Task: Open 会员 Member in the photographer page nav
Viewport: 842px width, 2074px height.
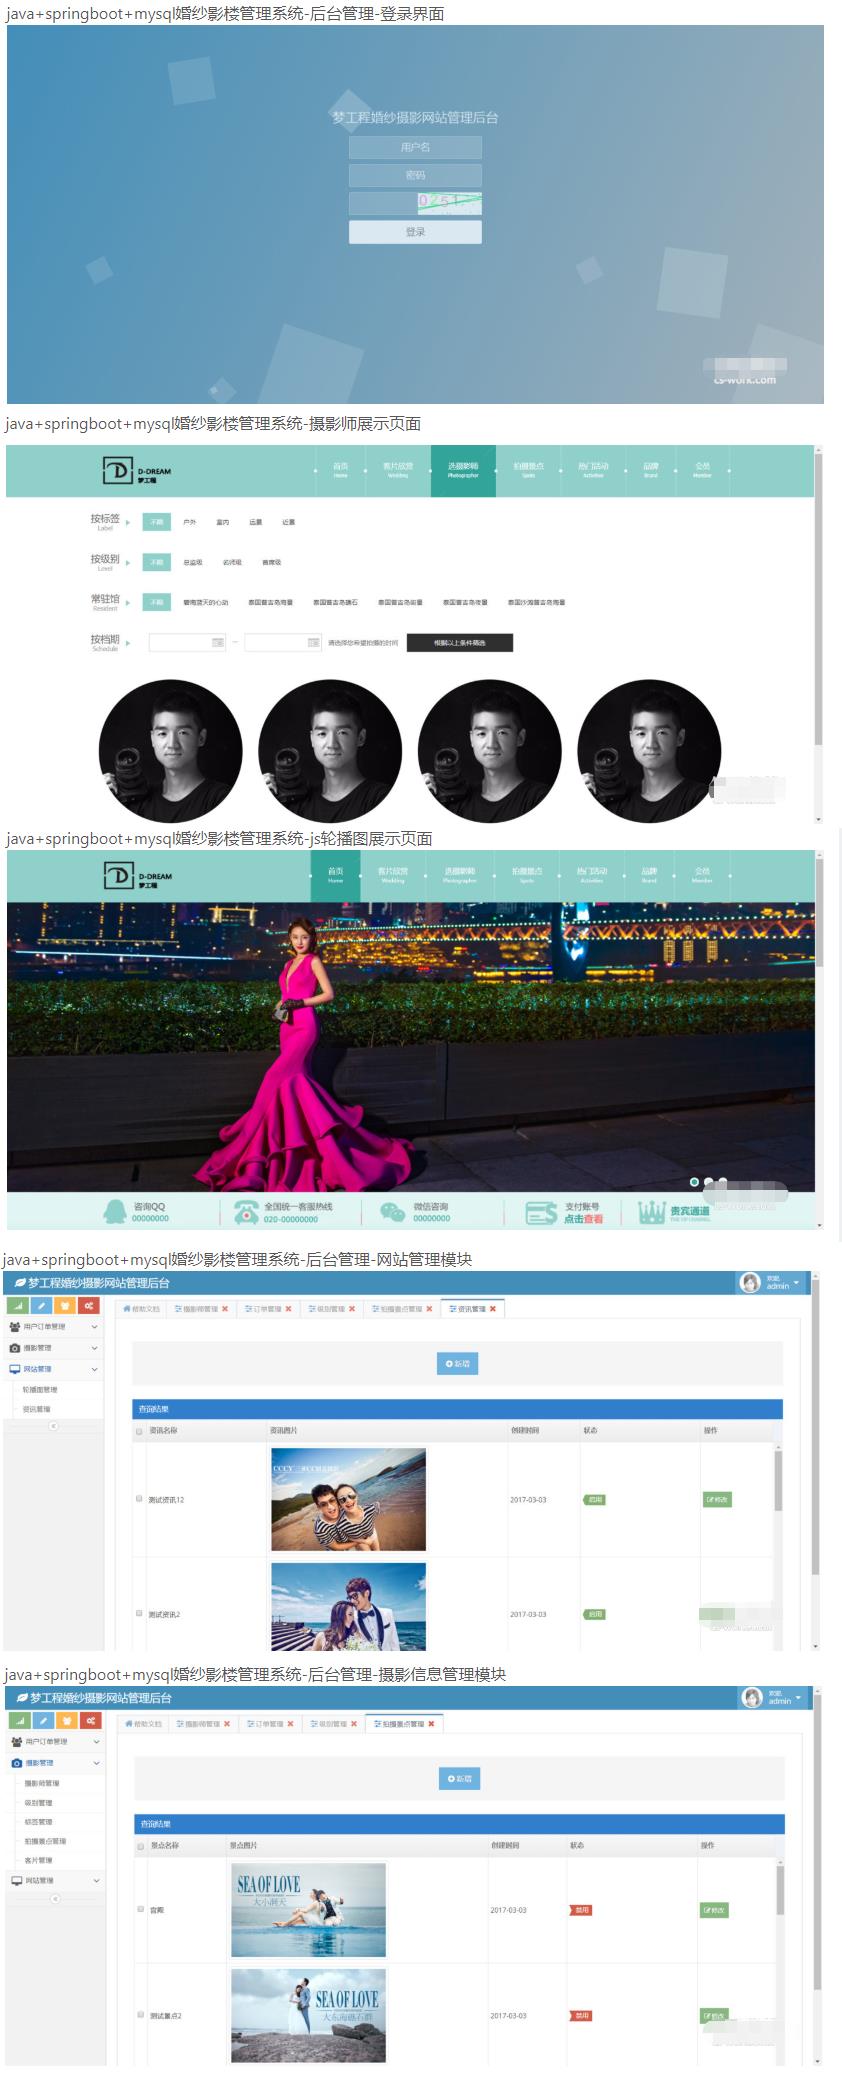Action: [702, 470]
